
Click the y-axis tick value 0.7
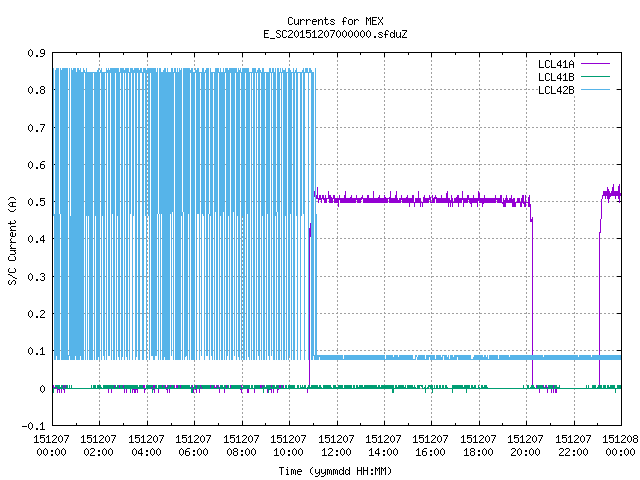36,128
